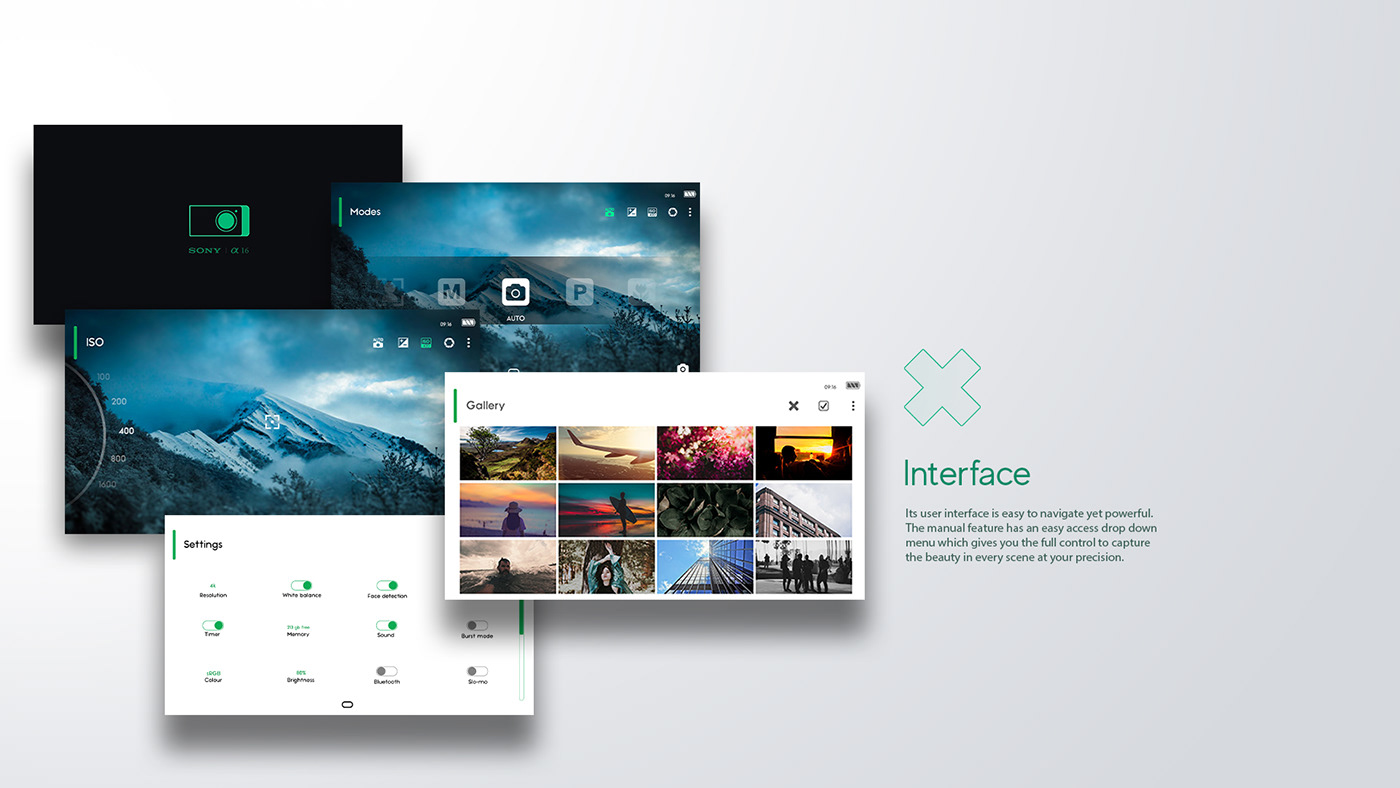Tap the auto camera icon in ISO toolbar
Viewport: 1400px width, 788px height.
[378, 343]
